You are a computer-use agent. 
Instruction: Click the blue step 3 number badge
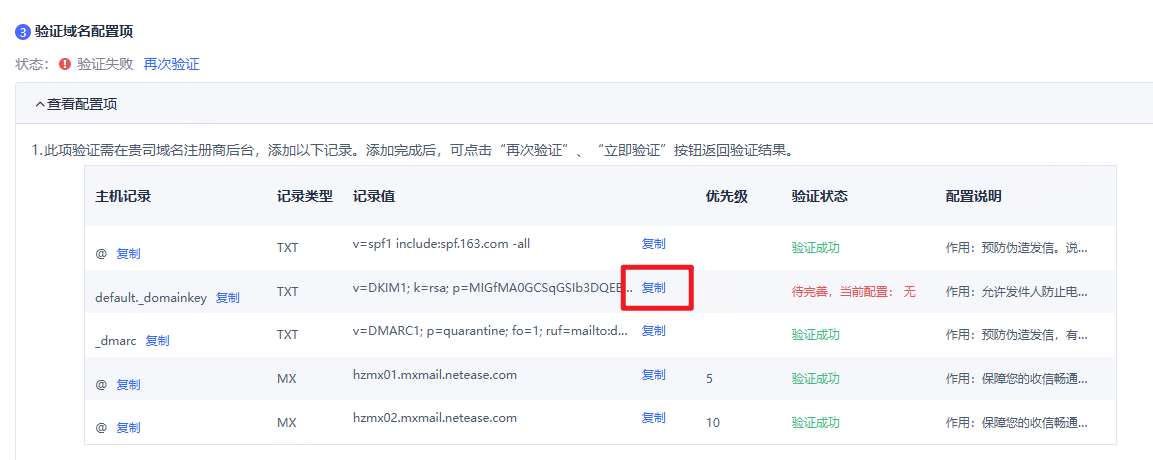coord(22,32)
